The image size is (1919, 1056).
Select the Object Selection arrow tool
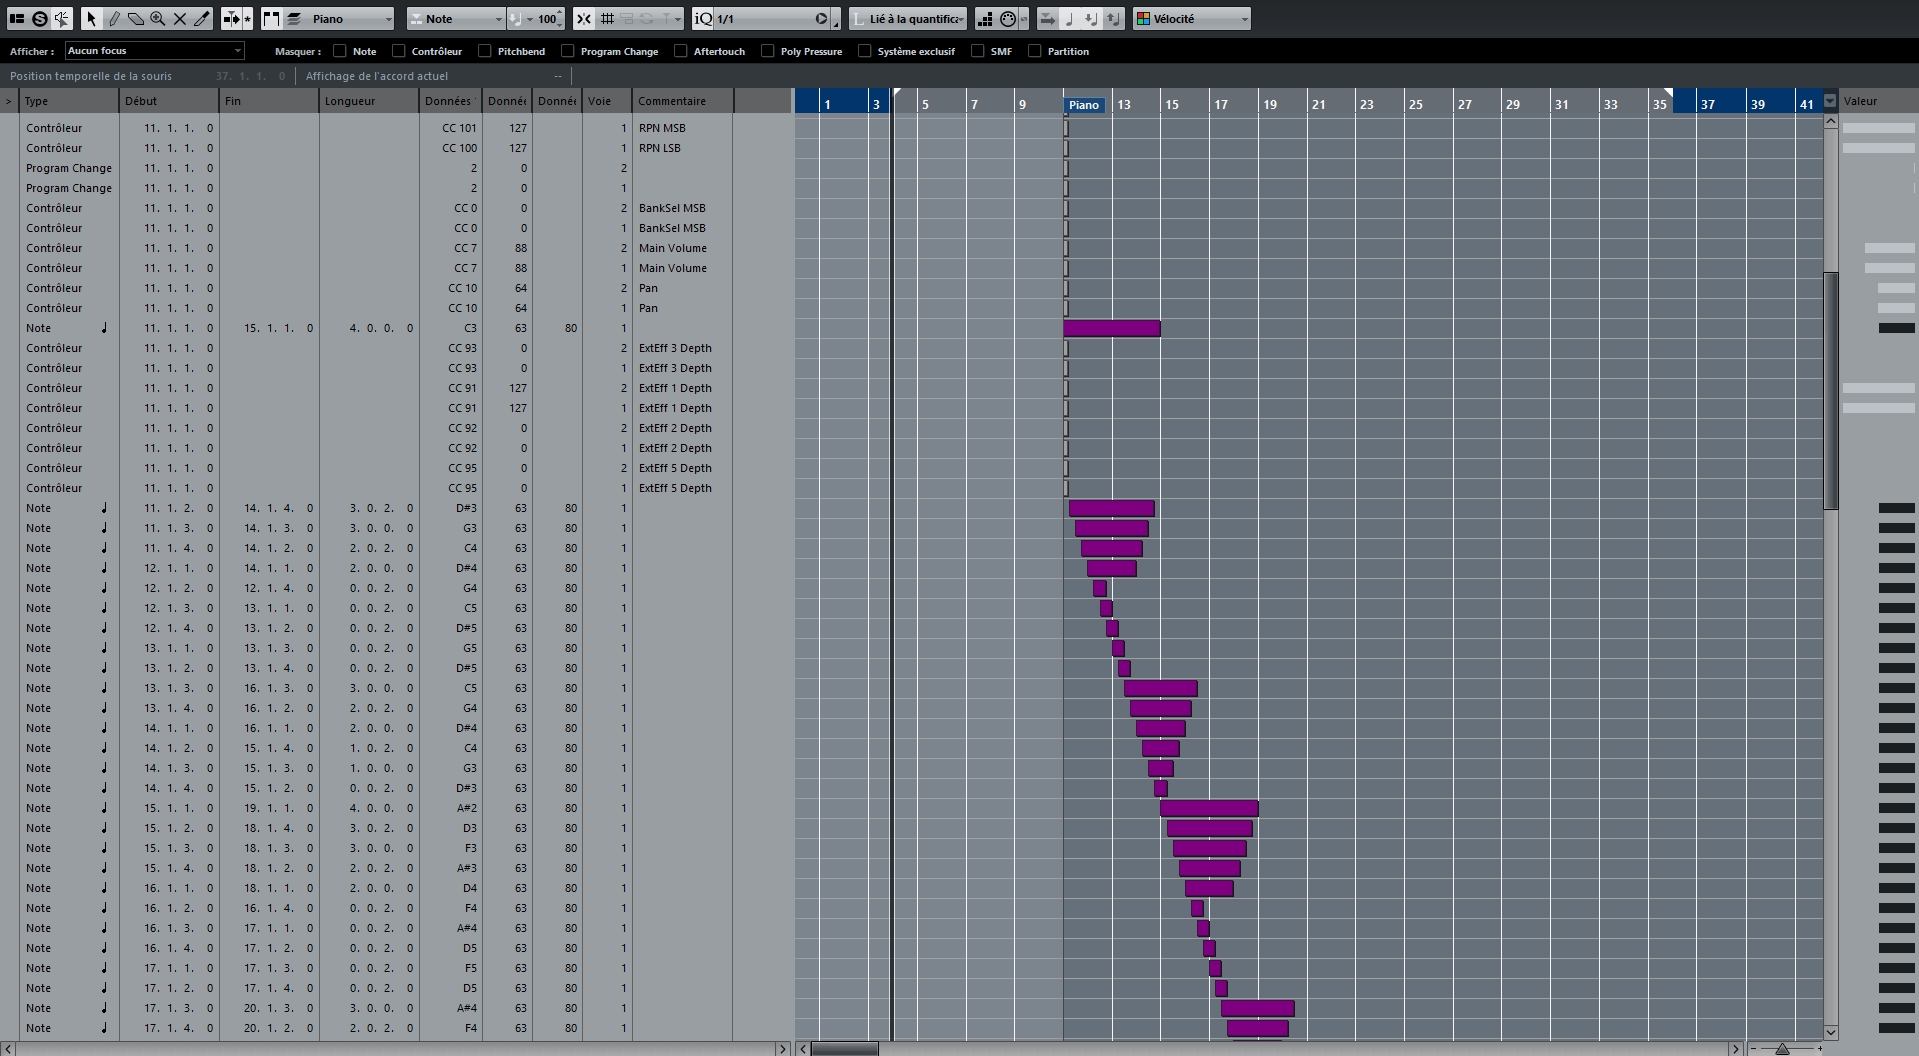(91, 18)
